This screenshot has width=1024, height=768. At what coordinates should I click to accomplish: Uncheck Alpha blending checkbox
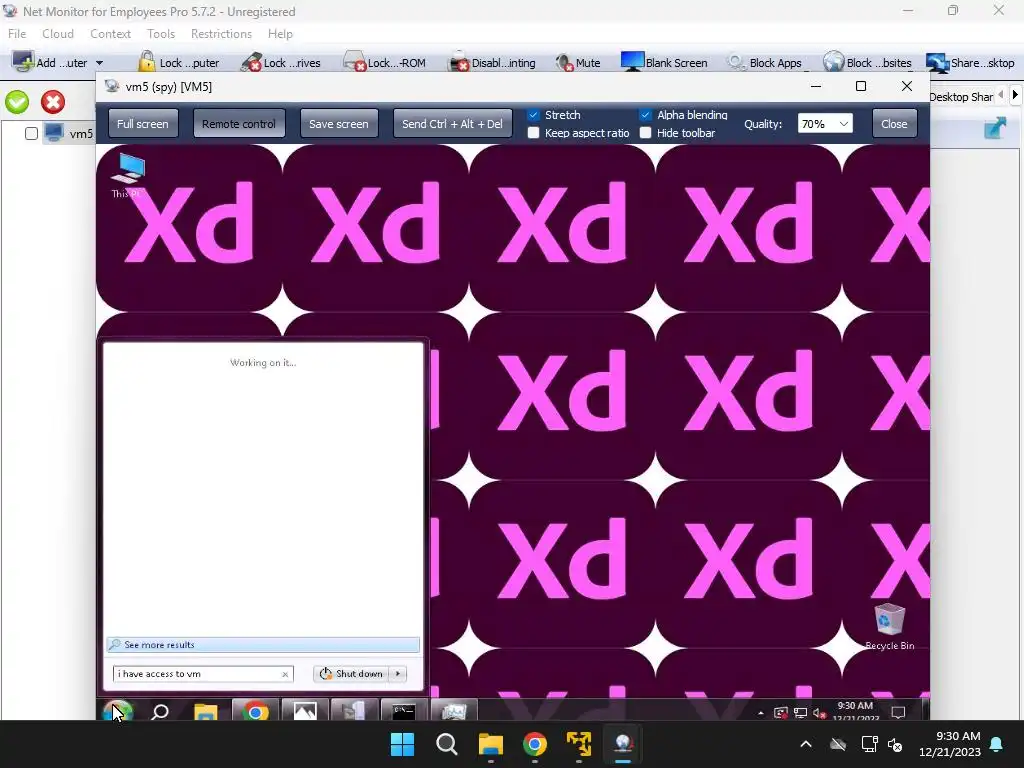(x=645, y=115)
